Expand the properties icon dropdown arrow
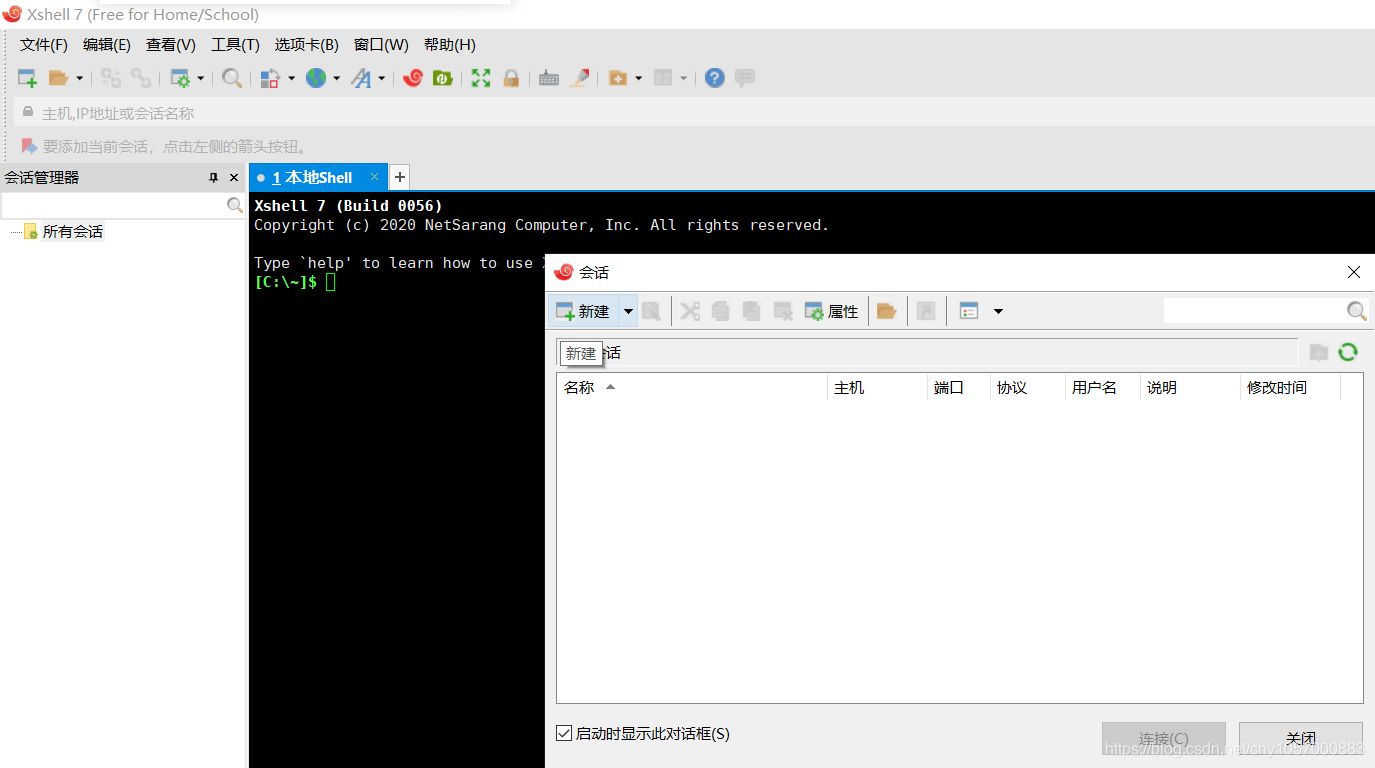The image size is (1375, 768). [x=200, y=78]
